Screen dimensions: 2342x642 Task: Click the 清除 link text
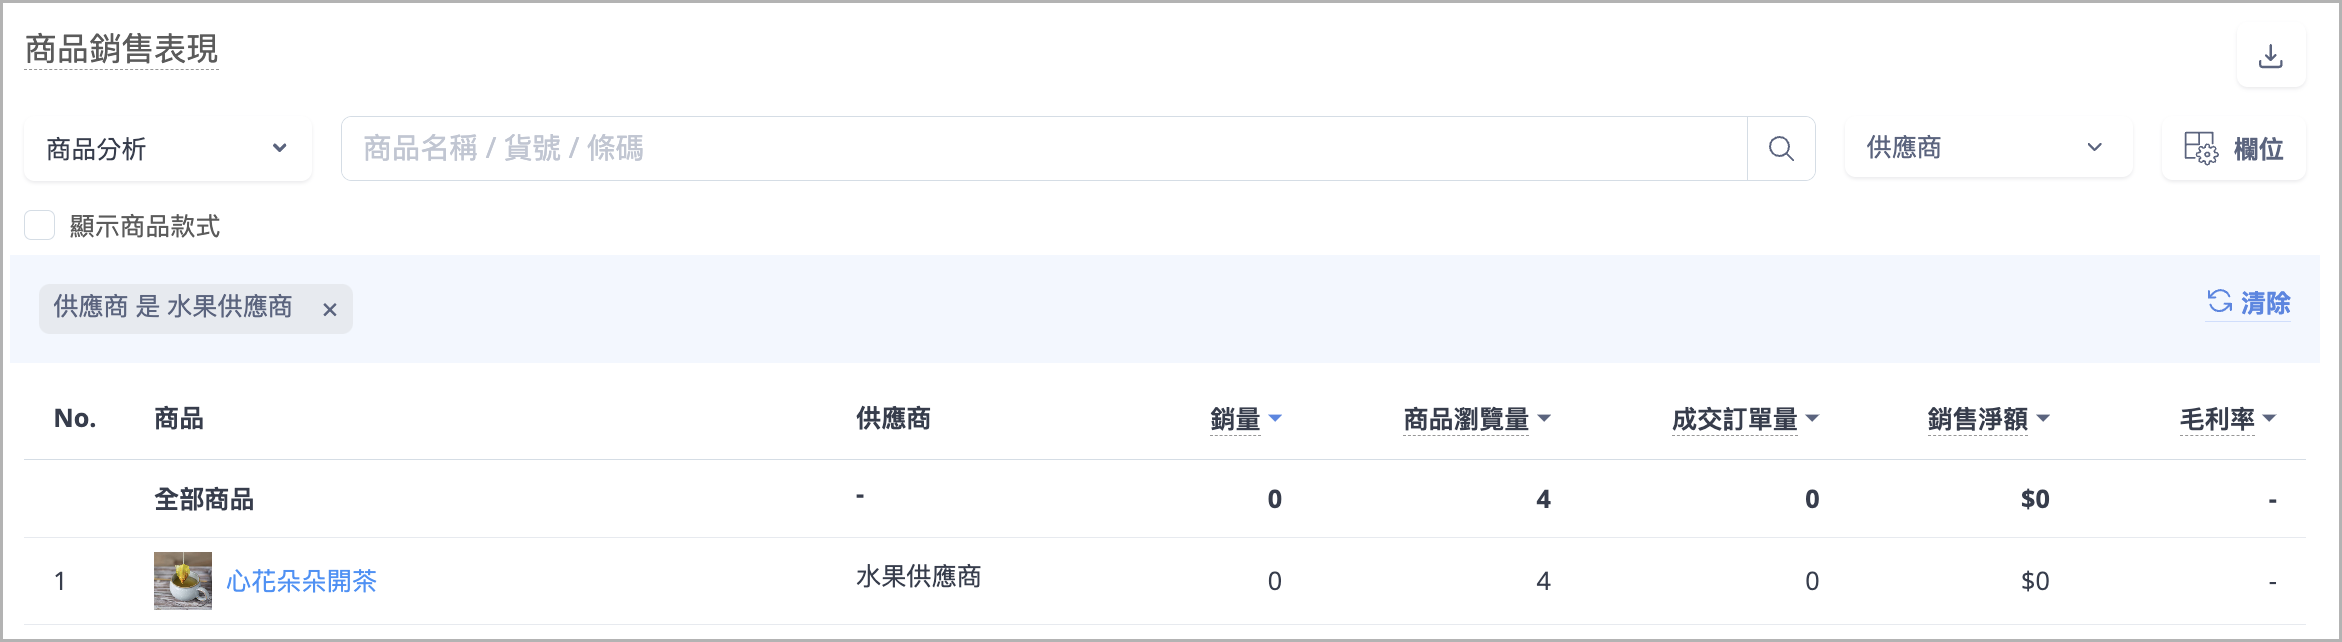coord(2265,303)
